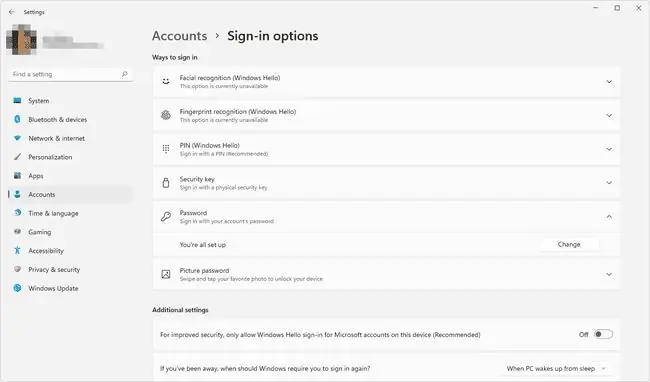
Task: Click the search magnifier icon
Action: click(124, 74)
